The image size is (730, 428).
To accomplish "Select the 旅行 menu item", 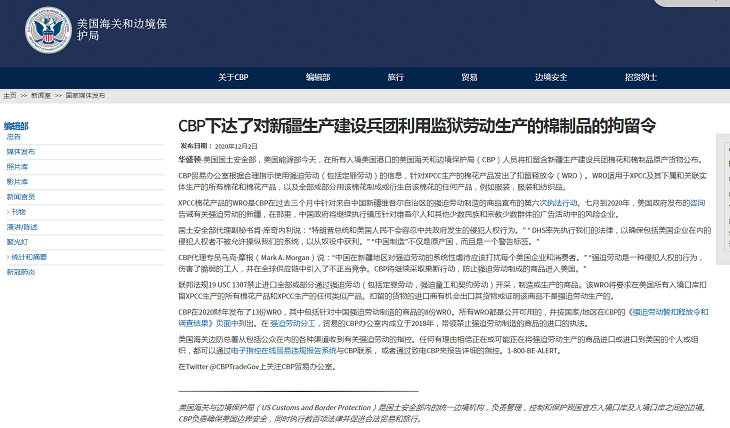I will 396,77.
